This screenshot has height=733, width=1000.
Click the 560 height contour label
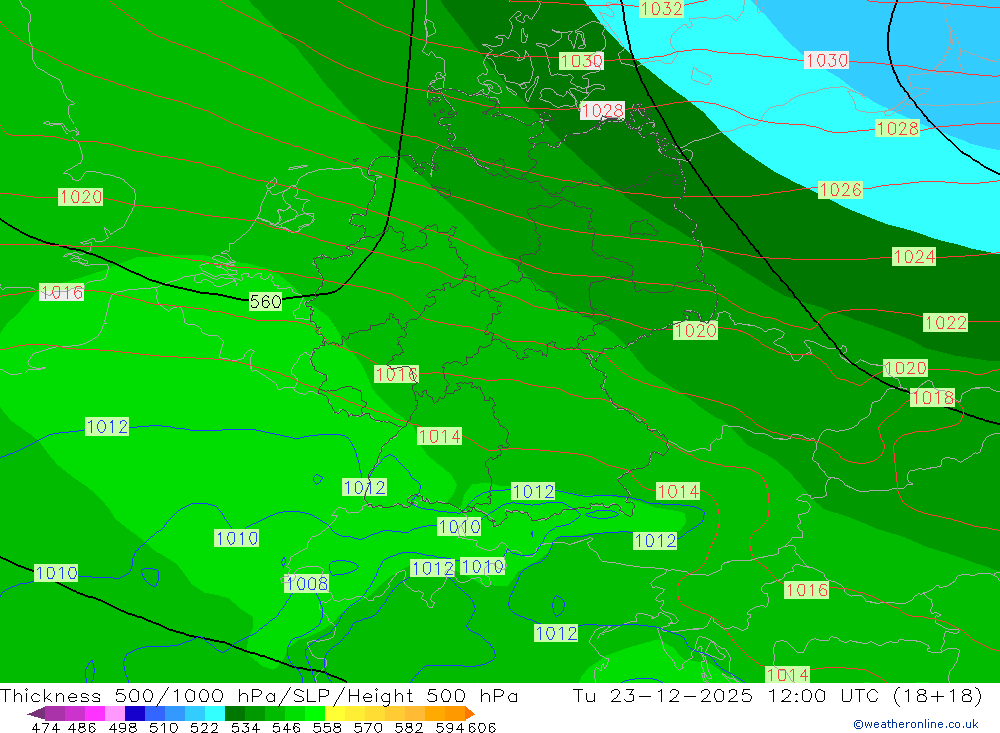(265, 301)
